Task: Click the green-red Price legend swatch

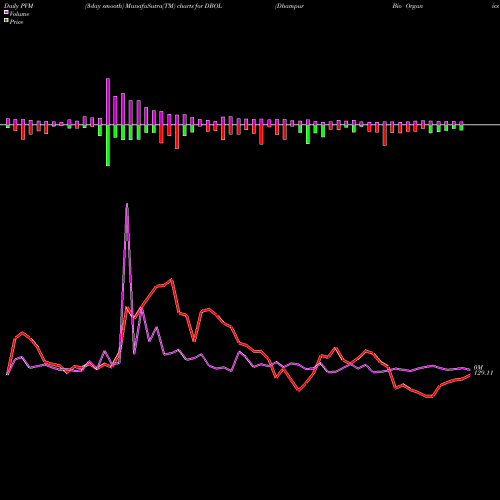Action: 6,21
